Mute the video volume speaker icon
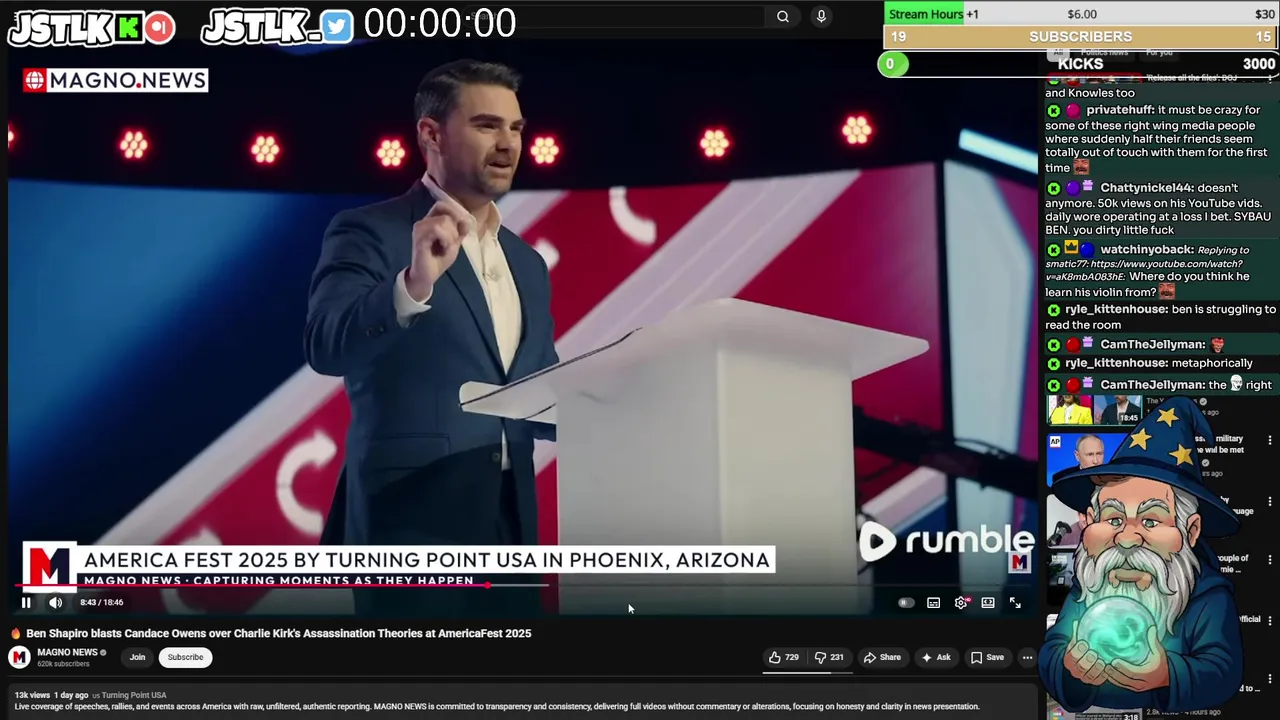Viewport: 1280px width, 720px height. 56,602
